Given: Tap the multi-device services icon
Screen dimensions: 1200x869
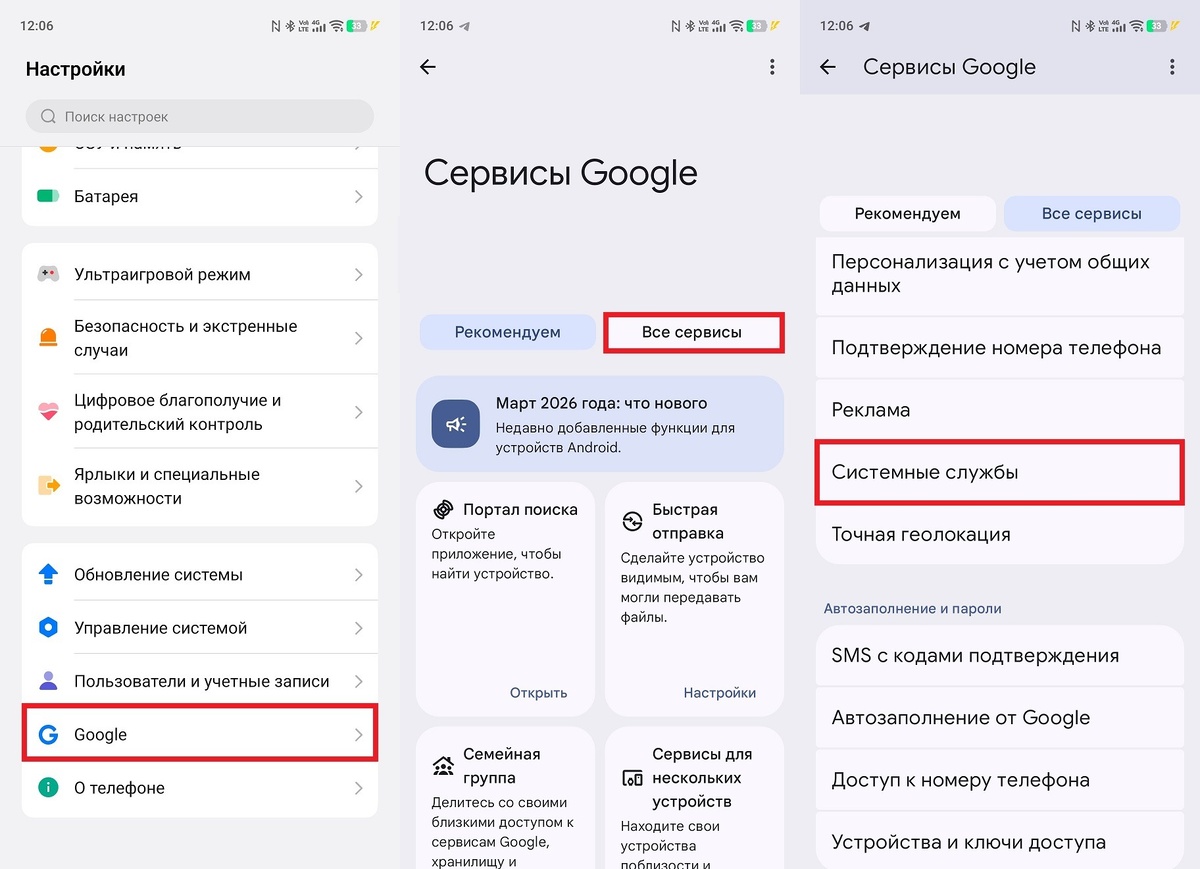Looking at the screenshot, I should [x=632, y=778].
